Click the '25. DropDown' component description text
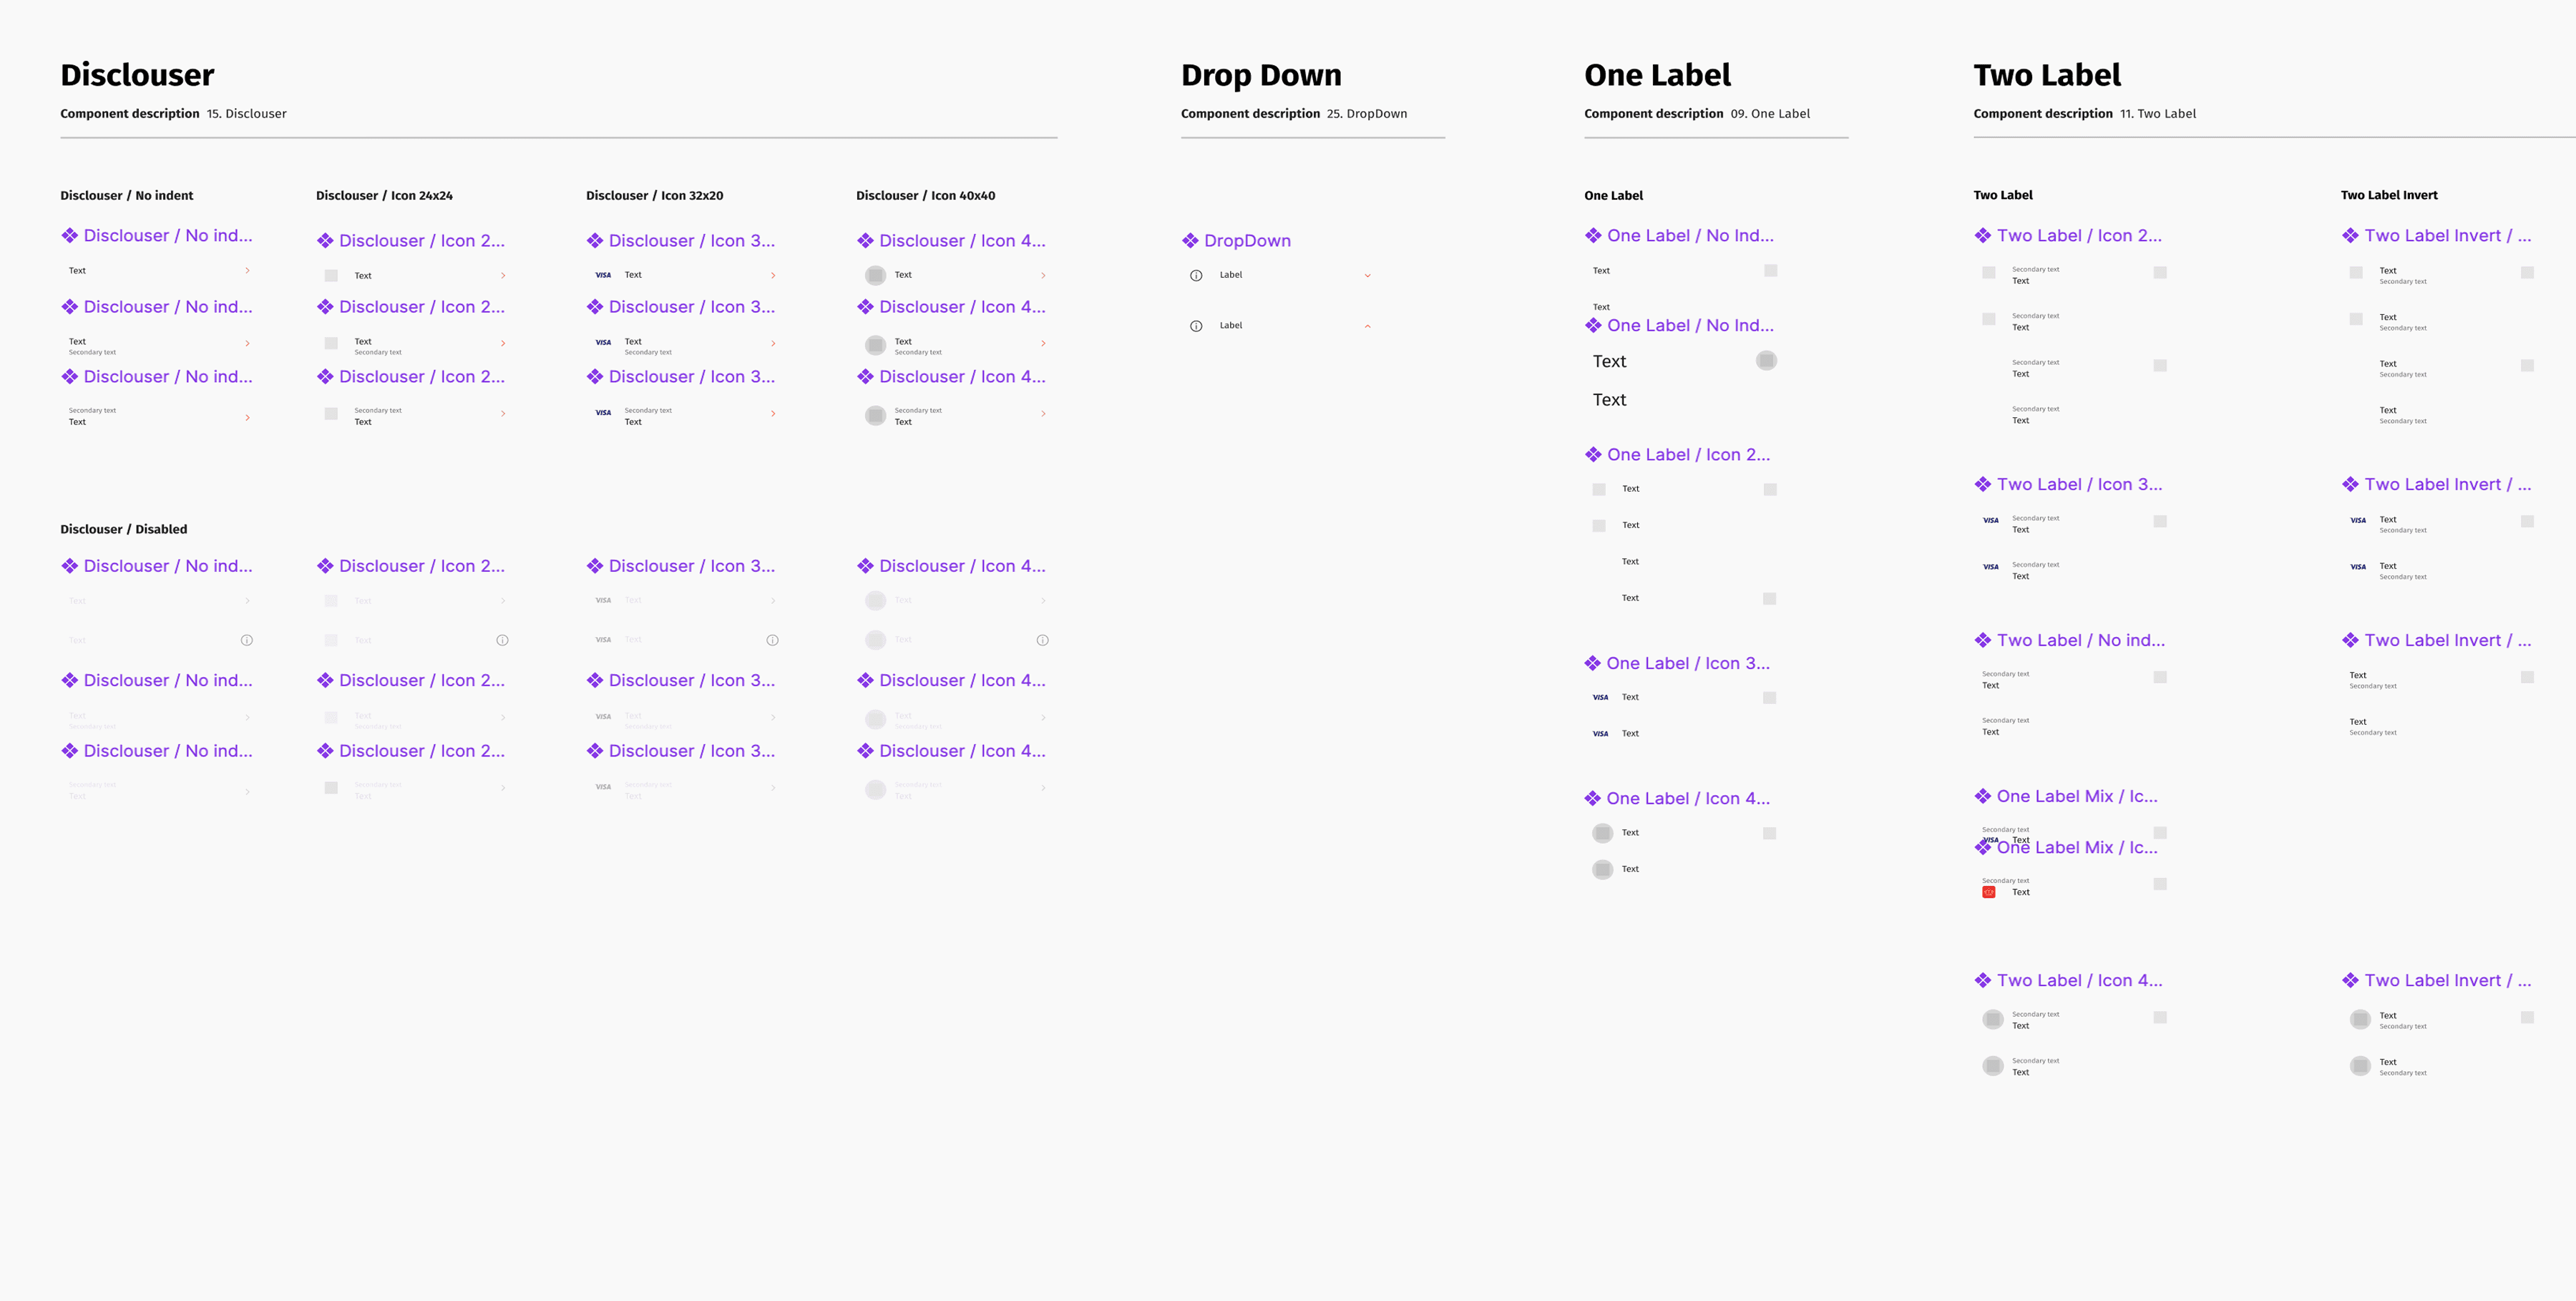The height and width of the screenshot is (1301, 2576). coord(1366,114)
